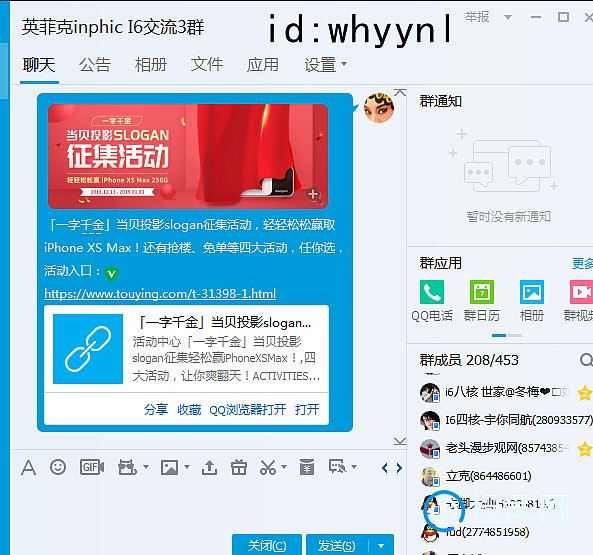Open the 文件 tab
The width and height of the screenshot is (593, 555).
pos(207,65)
